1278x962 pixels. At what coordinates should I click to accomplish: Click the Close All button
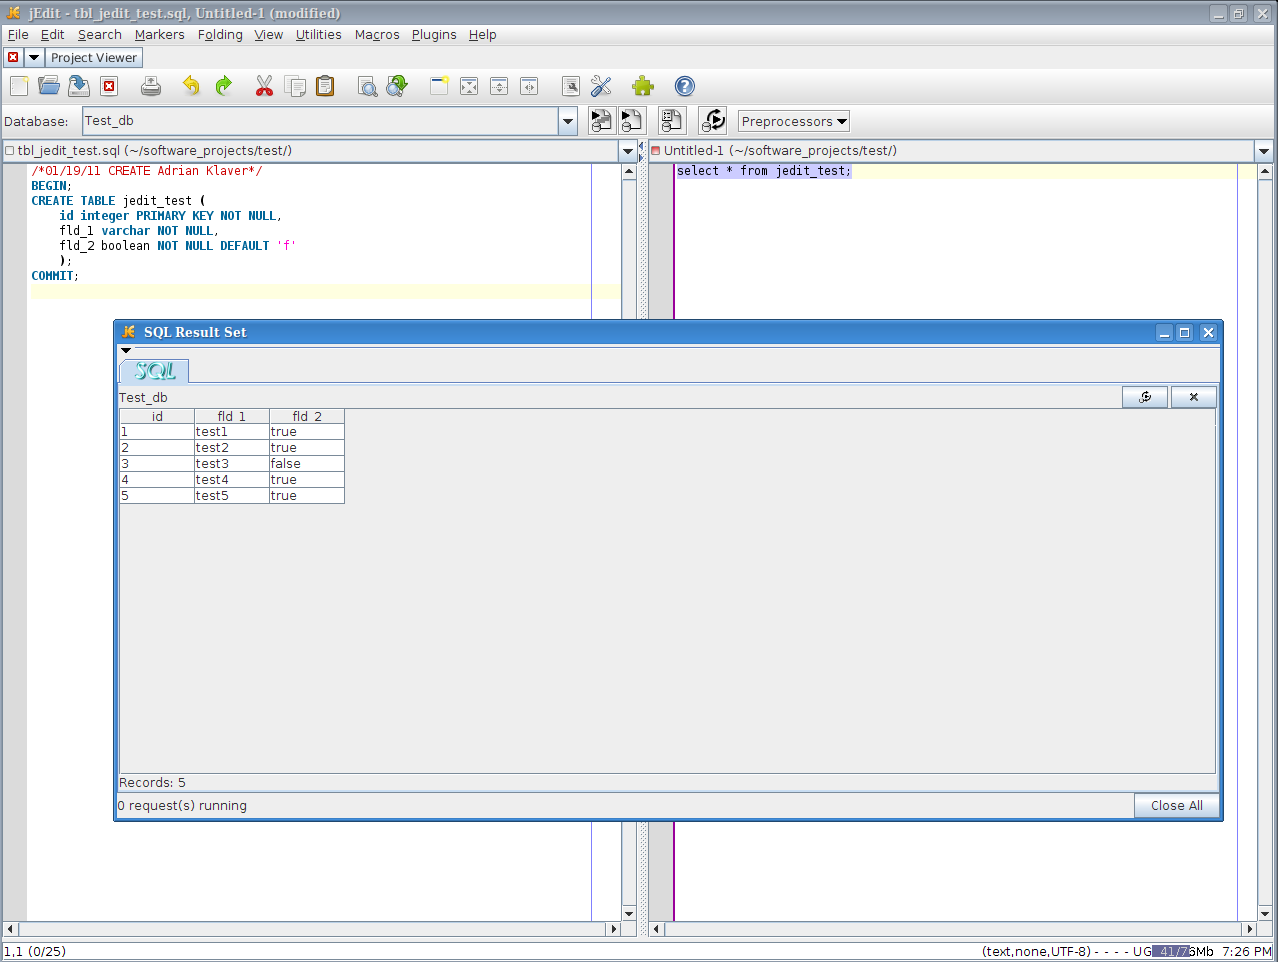pyautogui.click(x=1176, y=806)
